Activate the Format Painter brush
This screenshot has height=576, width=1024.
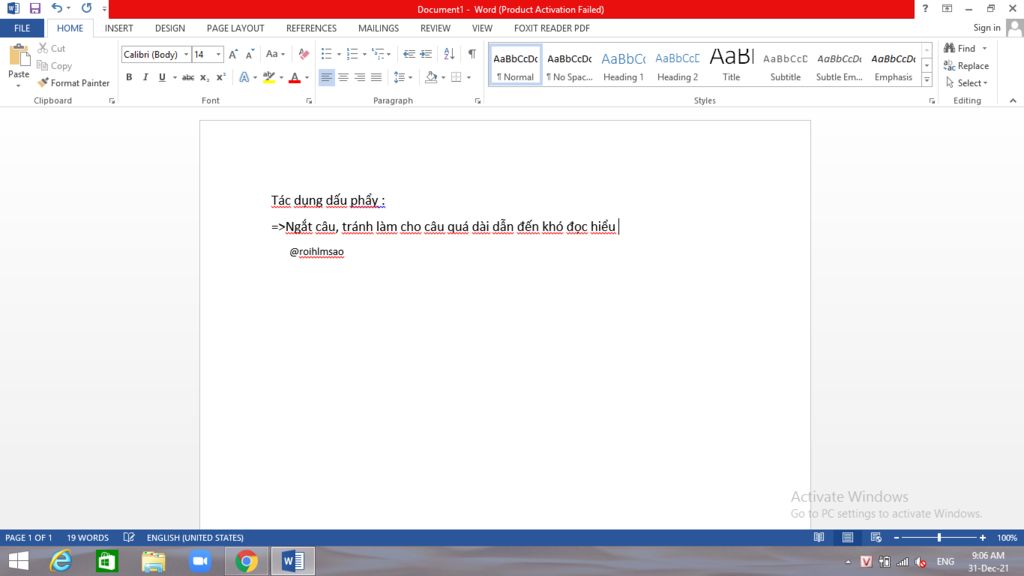[x=73, y=83]
